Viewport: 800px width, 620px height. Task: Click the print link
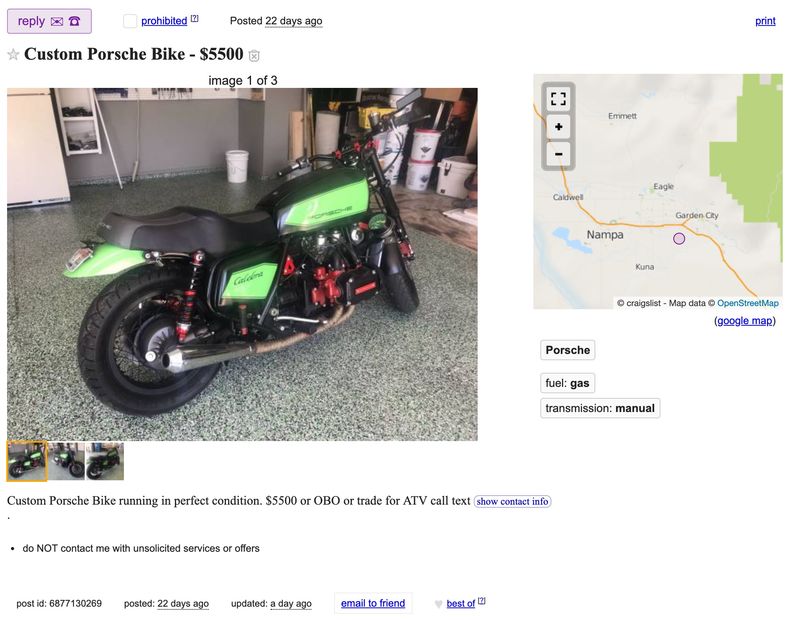[765, 21]
